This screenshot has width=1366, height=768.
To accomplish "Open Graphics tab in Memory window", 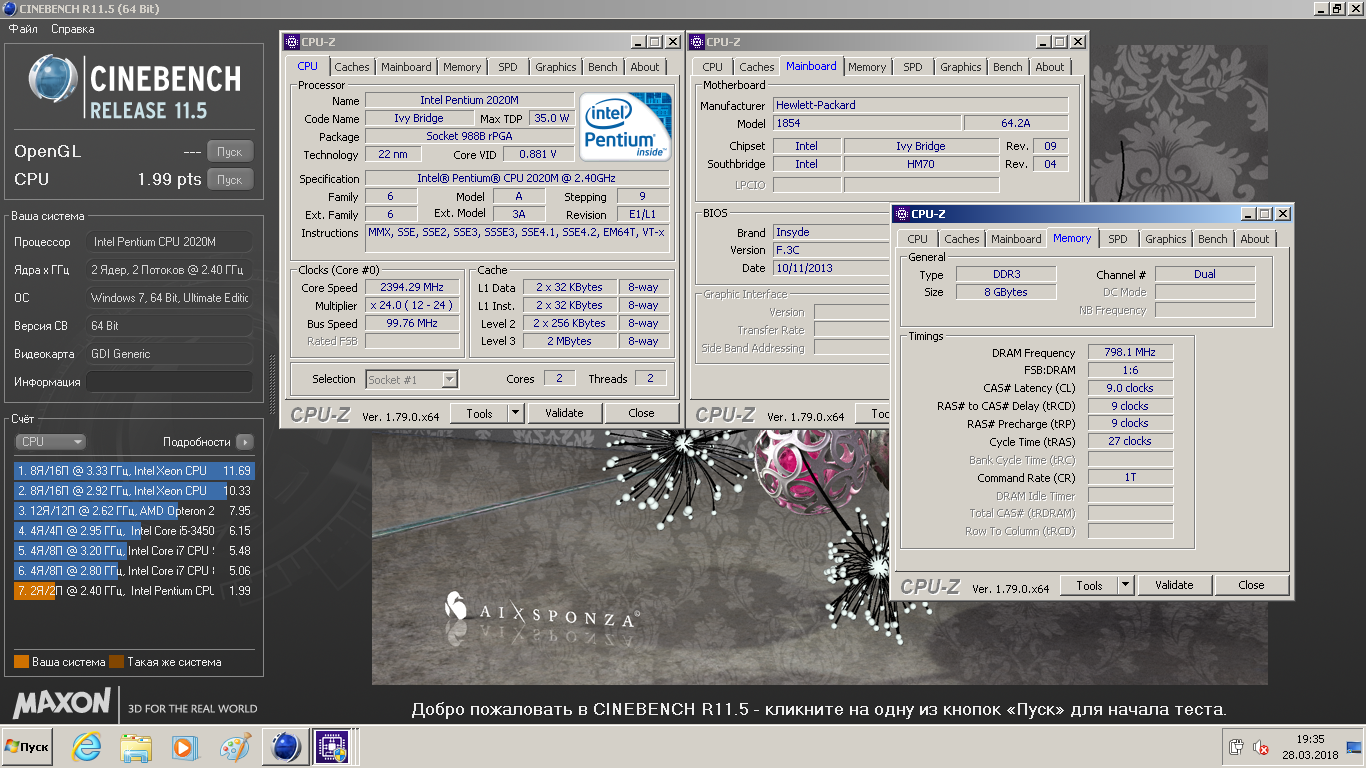I will 1166,239.
